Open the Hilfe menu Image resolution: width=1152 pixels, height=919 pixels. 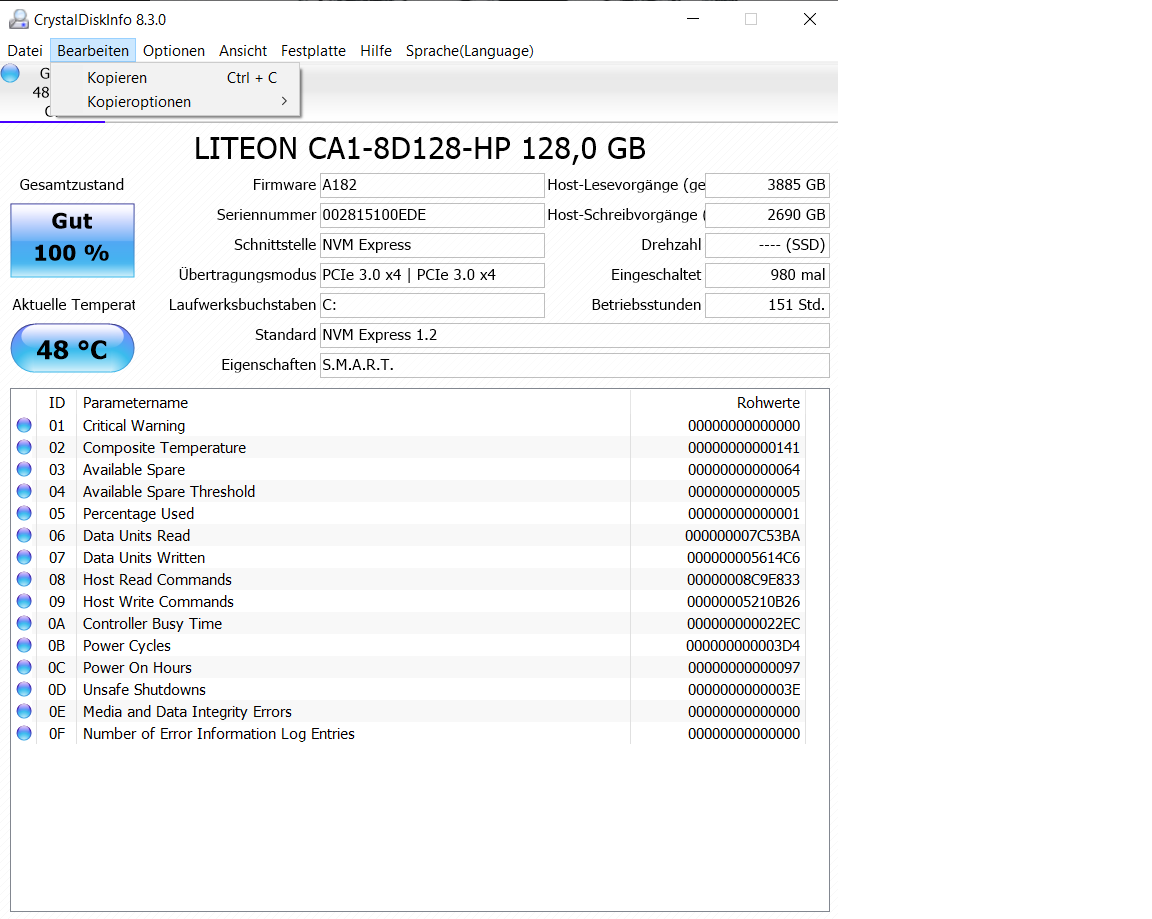[376, 51]
